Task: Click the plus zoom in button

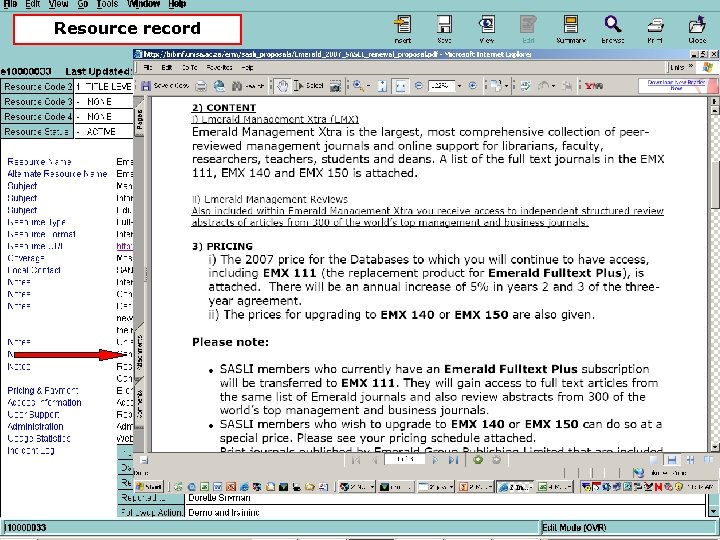Action: (472, 86)
